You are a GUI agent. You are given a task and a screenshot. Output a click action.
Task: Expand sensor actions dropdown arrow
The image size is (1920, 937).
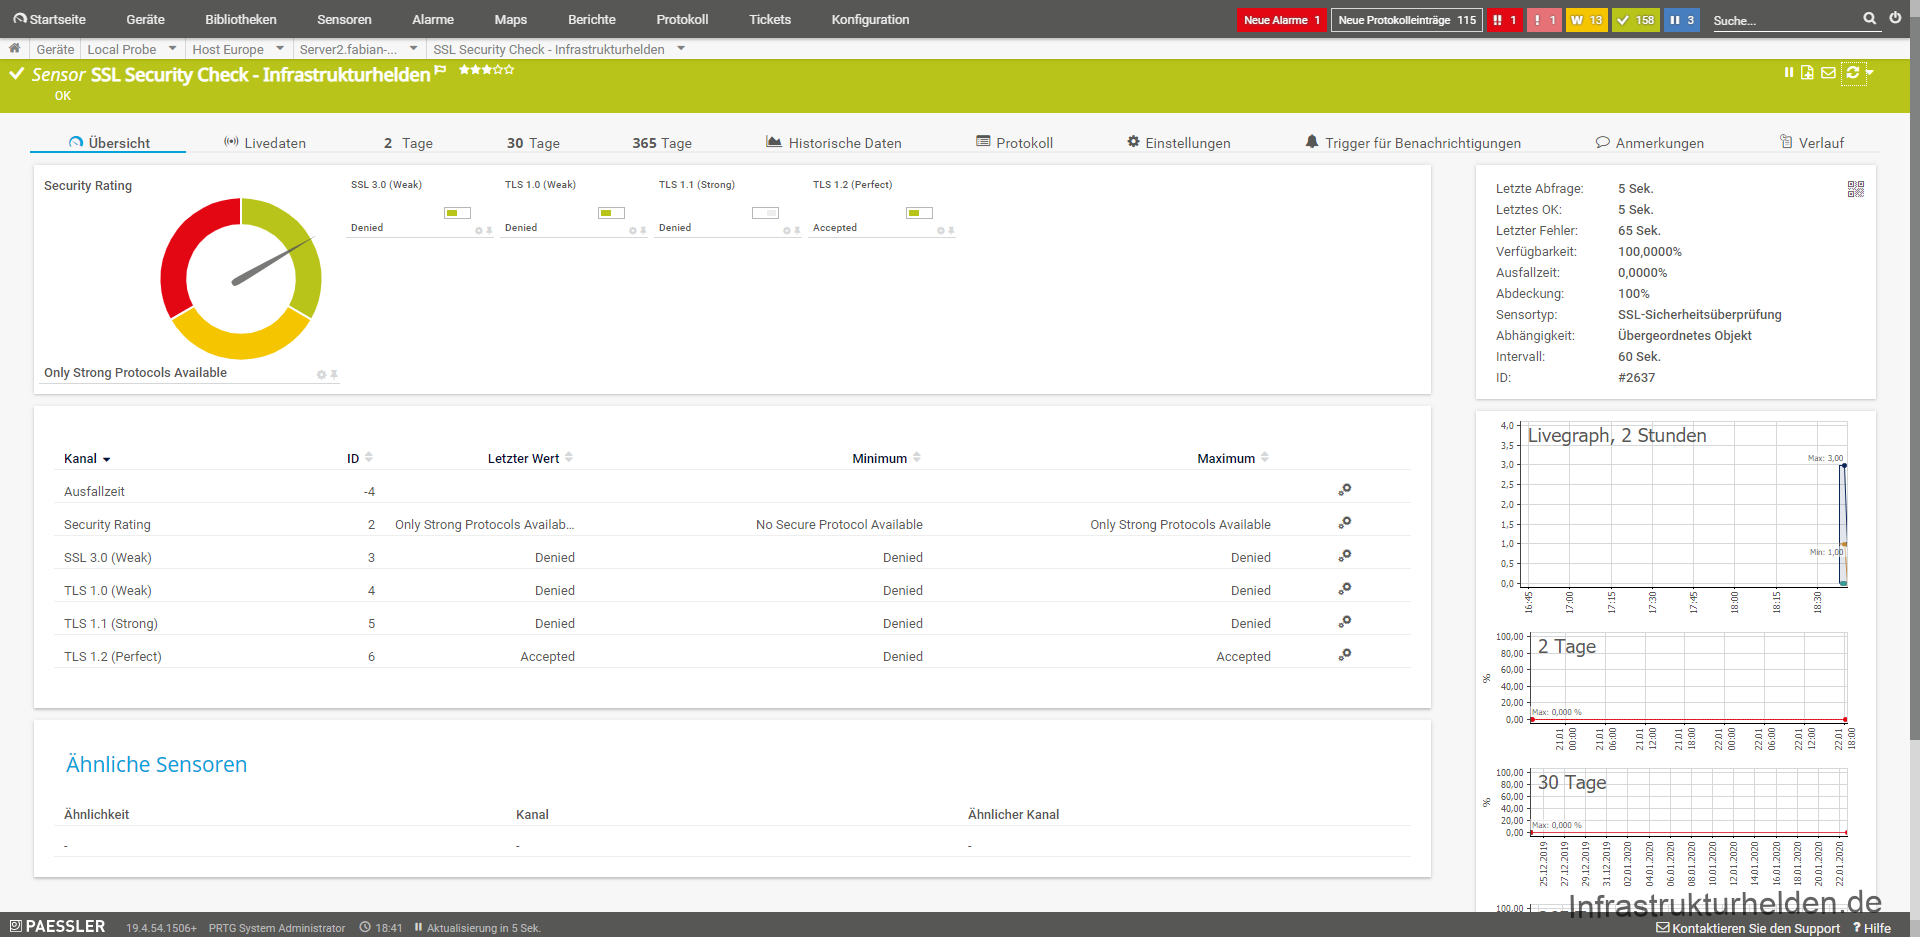(x=1869, y=72)
